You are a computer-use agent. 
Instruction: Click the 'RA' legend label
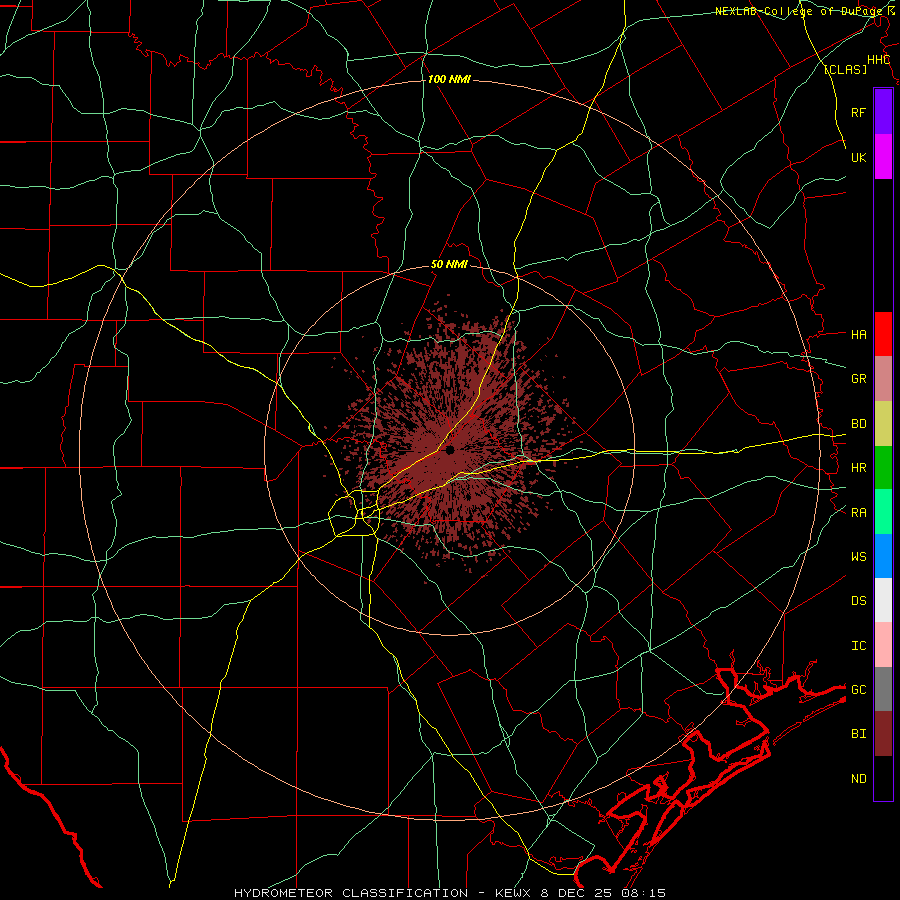click(859, 512)
